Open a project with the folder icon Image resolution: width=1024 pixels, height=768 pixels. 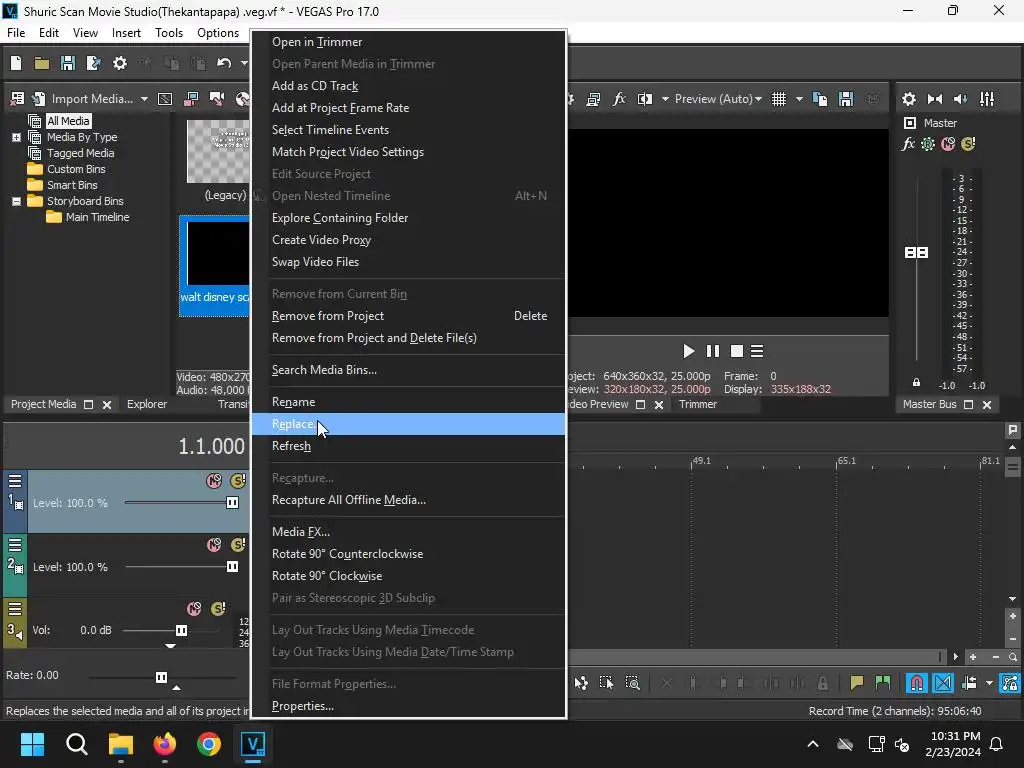click(x=42, y=63)
